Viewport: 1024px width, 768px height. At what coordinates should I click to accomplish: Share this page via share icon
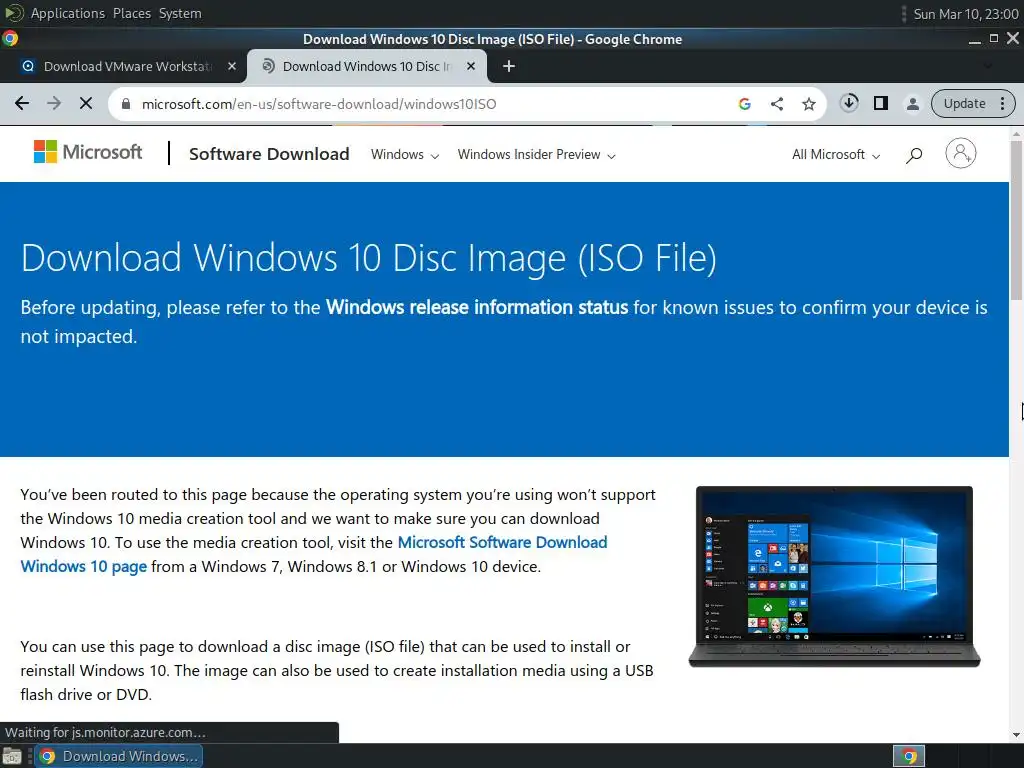tap(776, 104)
